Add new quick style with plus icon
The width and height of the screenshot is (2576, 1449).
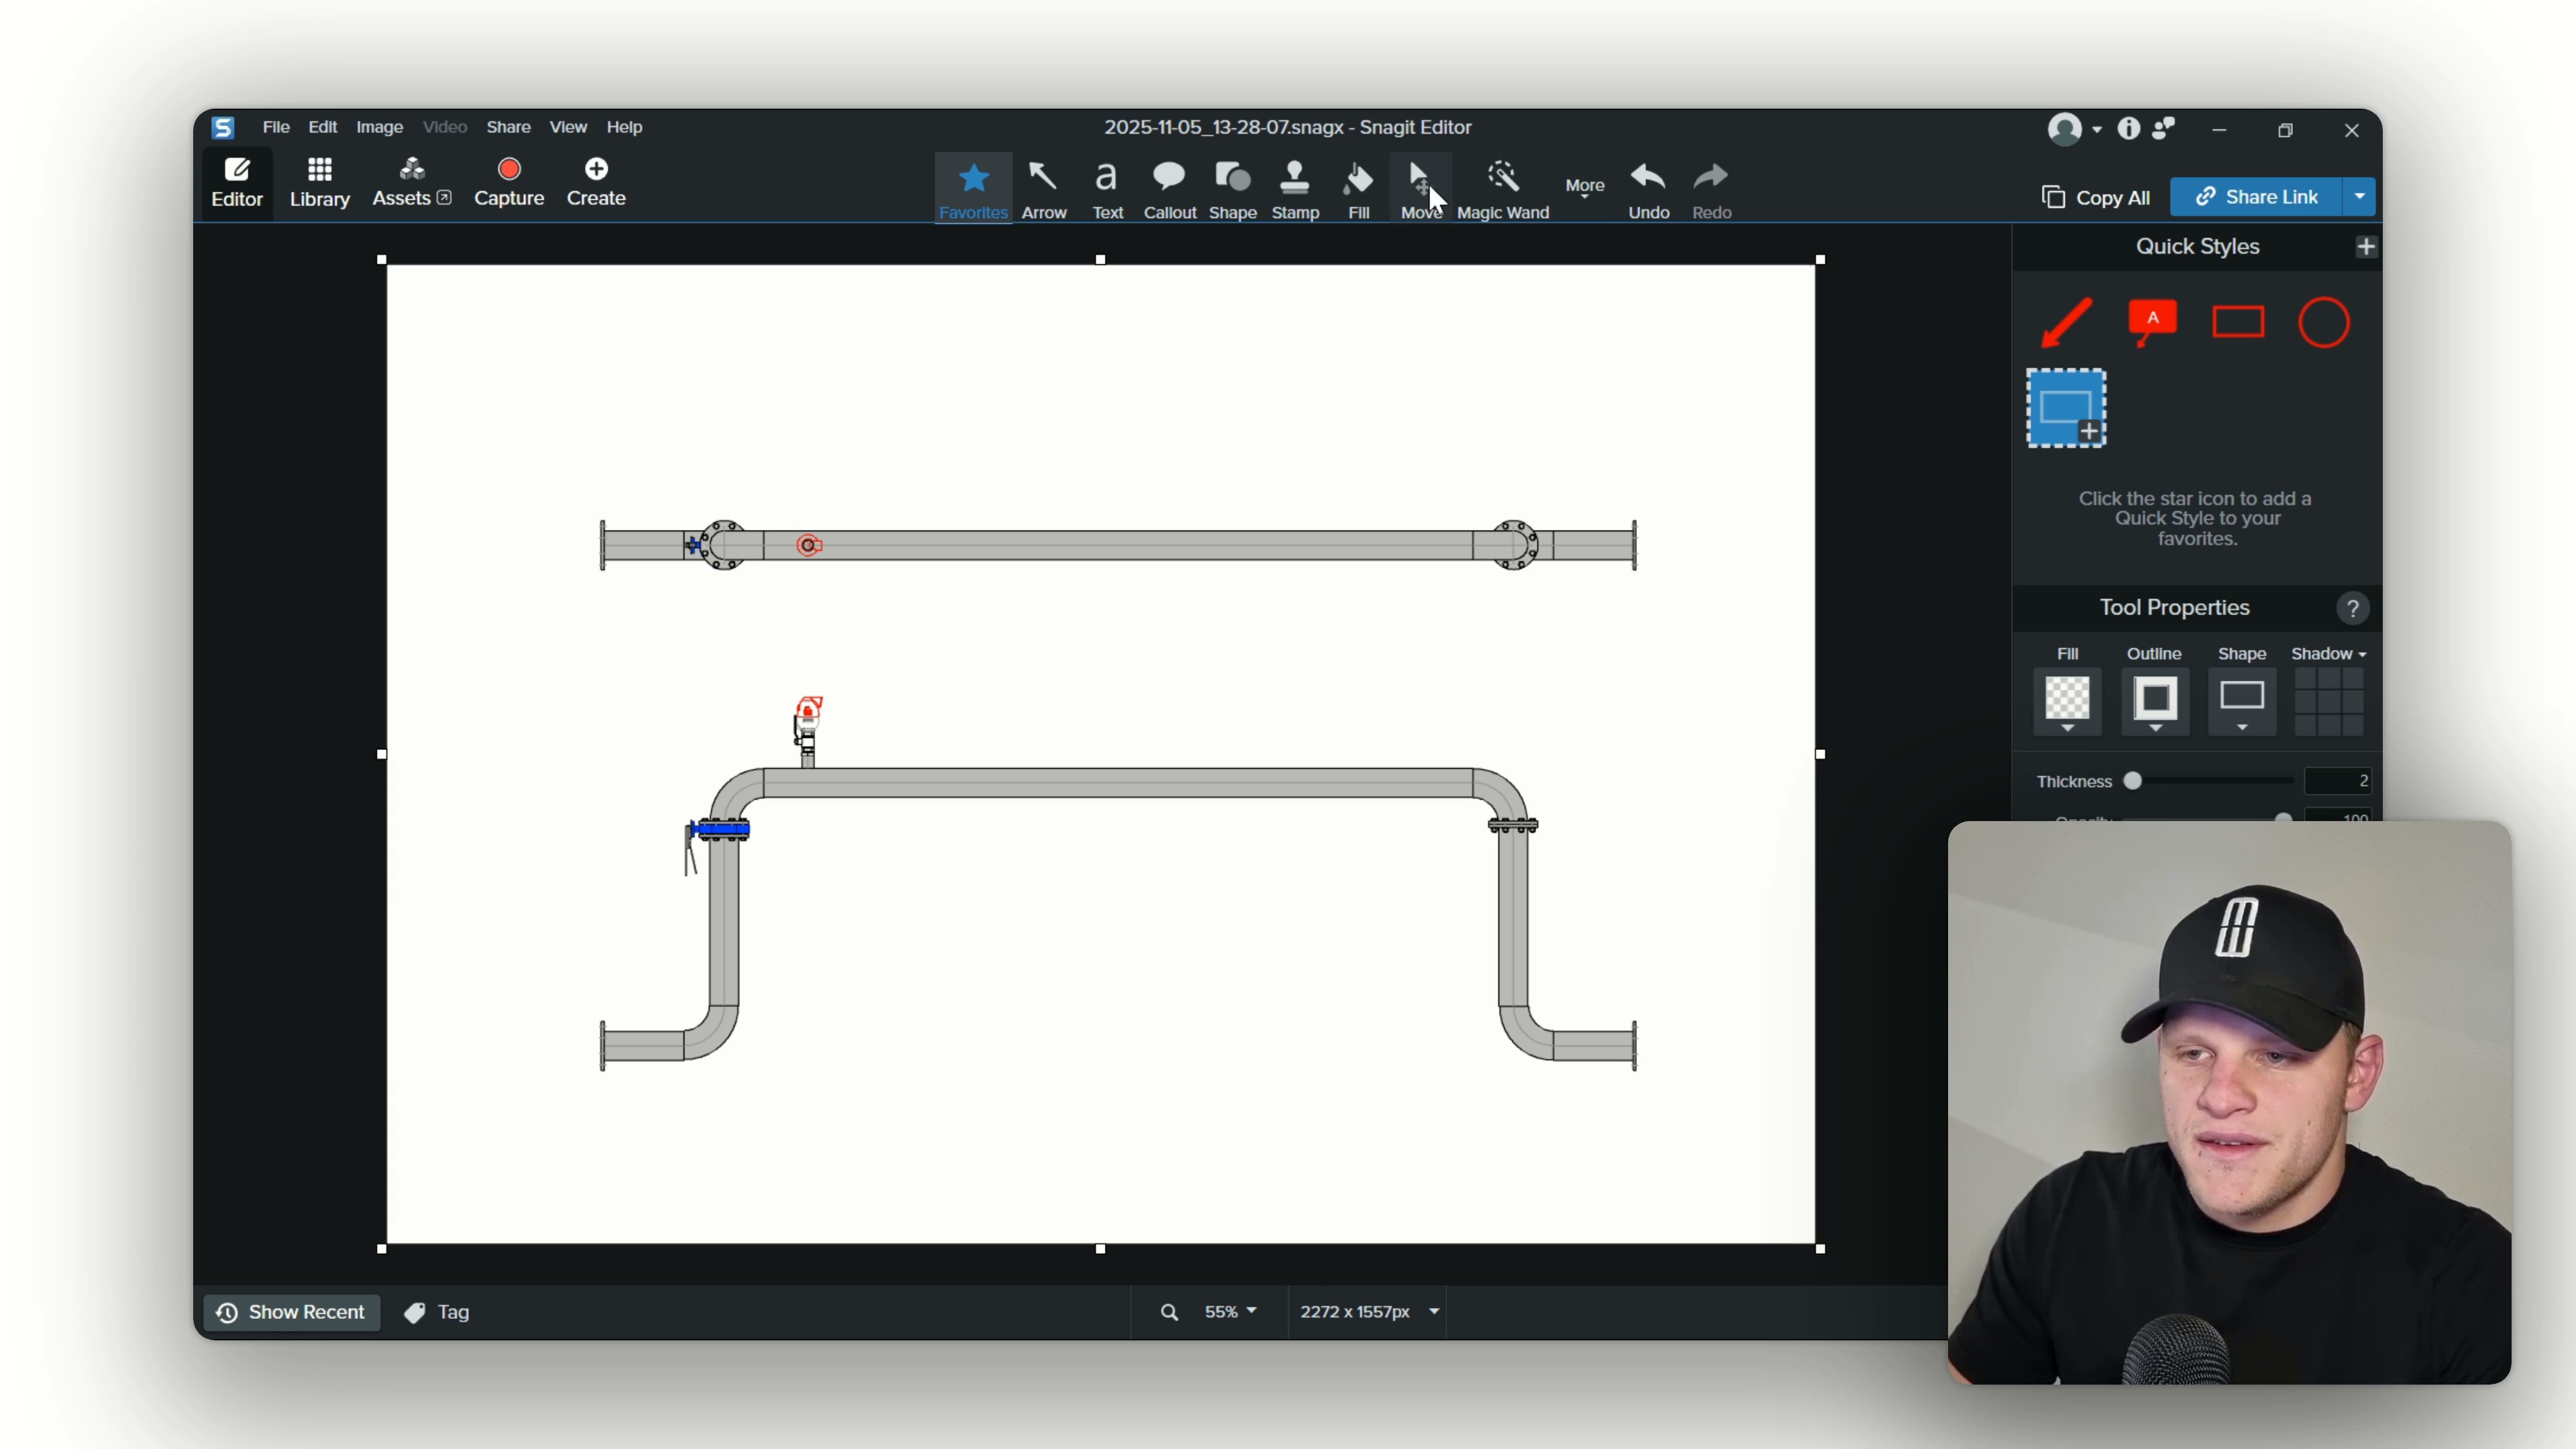click(2365, 247)
